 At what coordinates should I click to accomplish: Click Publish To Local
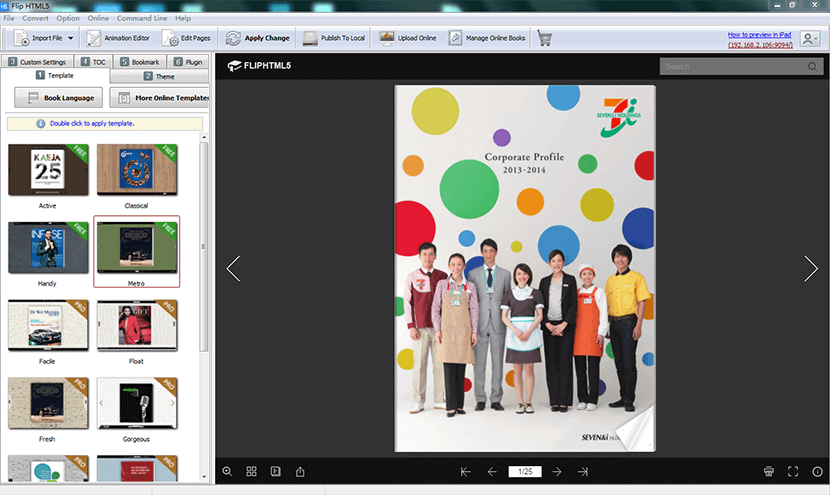(334, 38)
